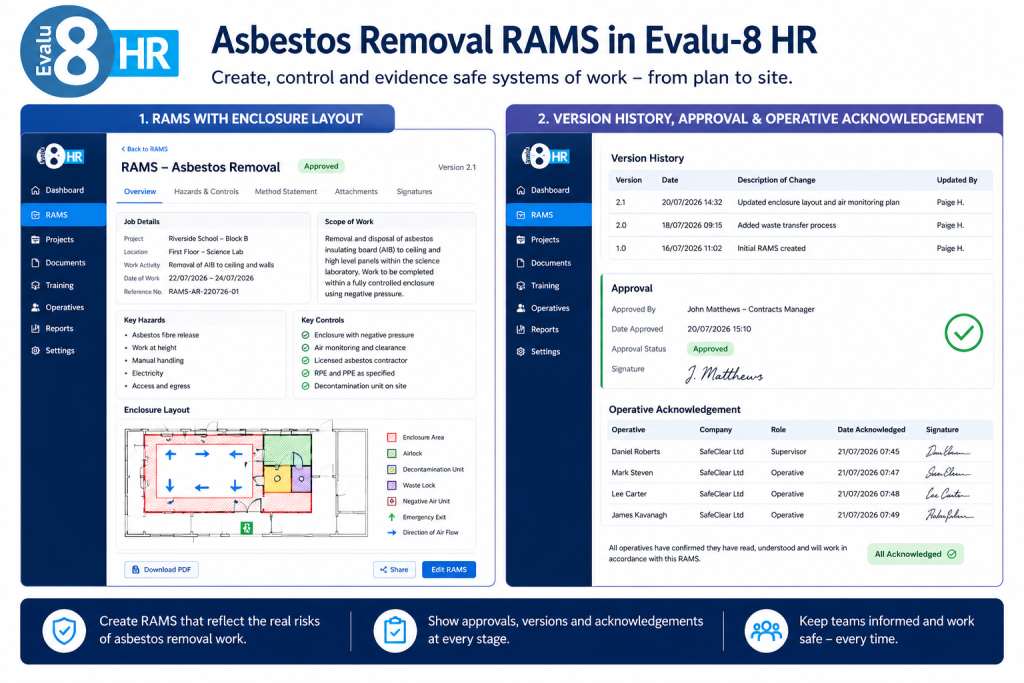Screen dimensions: 1024x683
Task: Click the Edit RAMS button
Action: pos(449,569)
